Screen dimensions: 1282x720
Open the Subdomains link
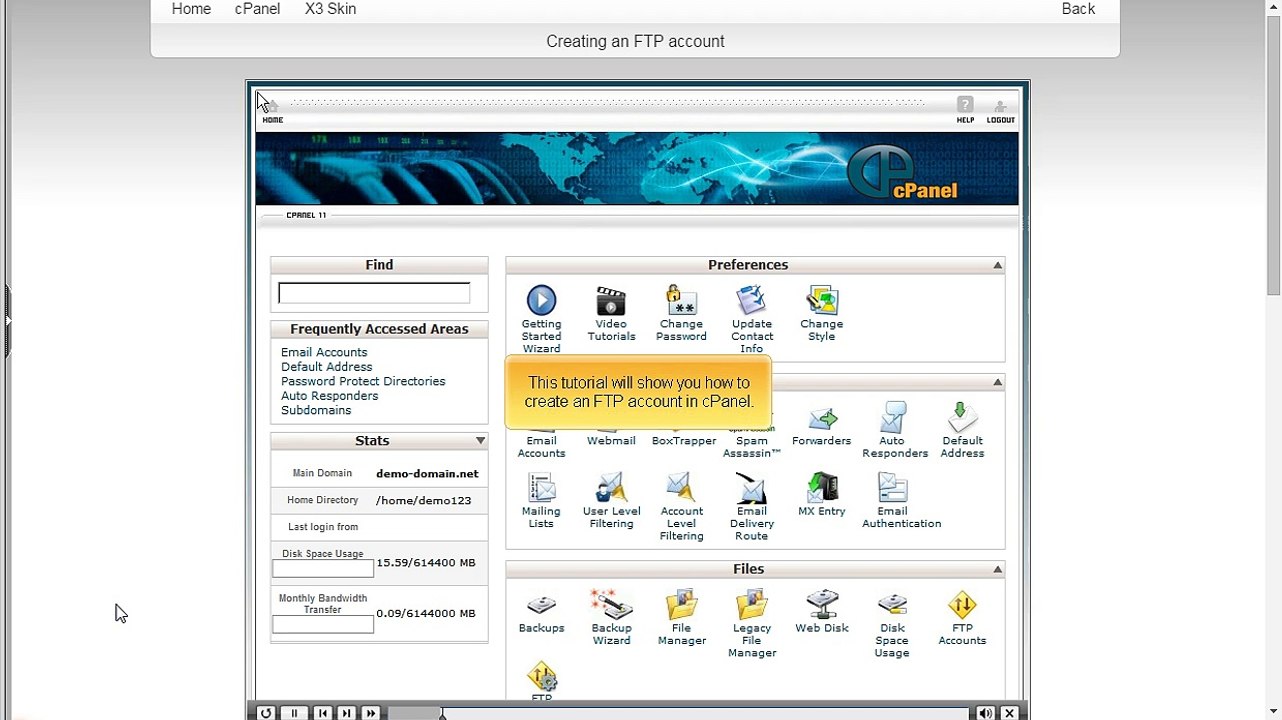click(x=316, y=410)
